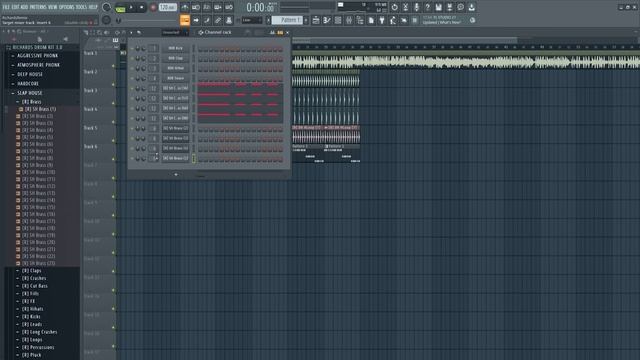The width and height of the screenshot is (640, 360).
Task: Mute the 808 Kick channel
Action: click(132, 48)
